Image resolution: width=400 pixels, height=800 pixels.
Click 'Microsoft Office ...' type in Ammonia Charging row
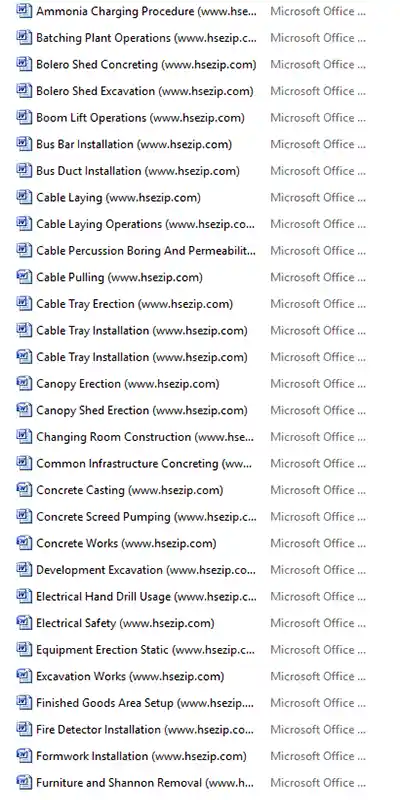318,11
